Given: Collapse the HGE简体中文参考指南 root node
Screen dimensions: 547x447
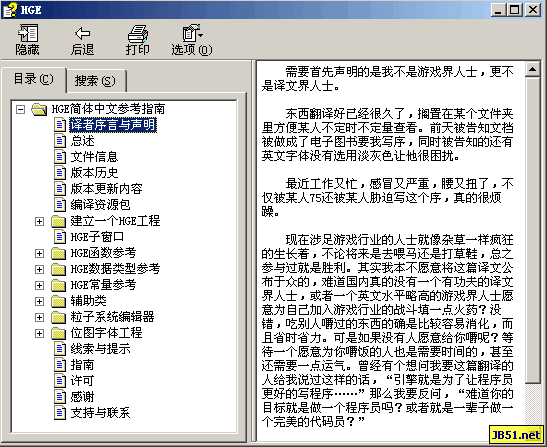Looking at the screenshot, I should (x=21, y=110).
